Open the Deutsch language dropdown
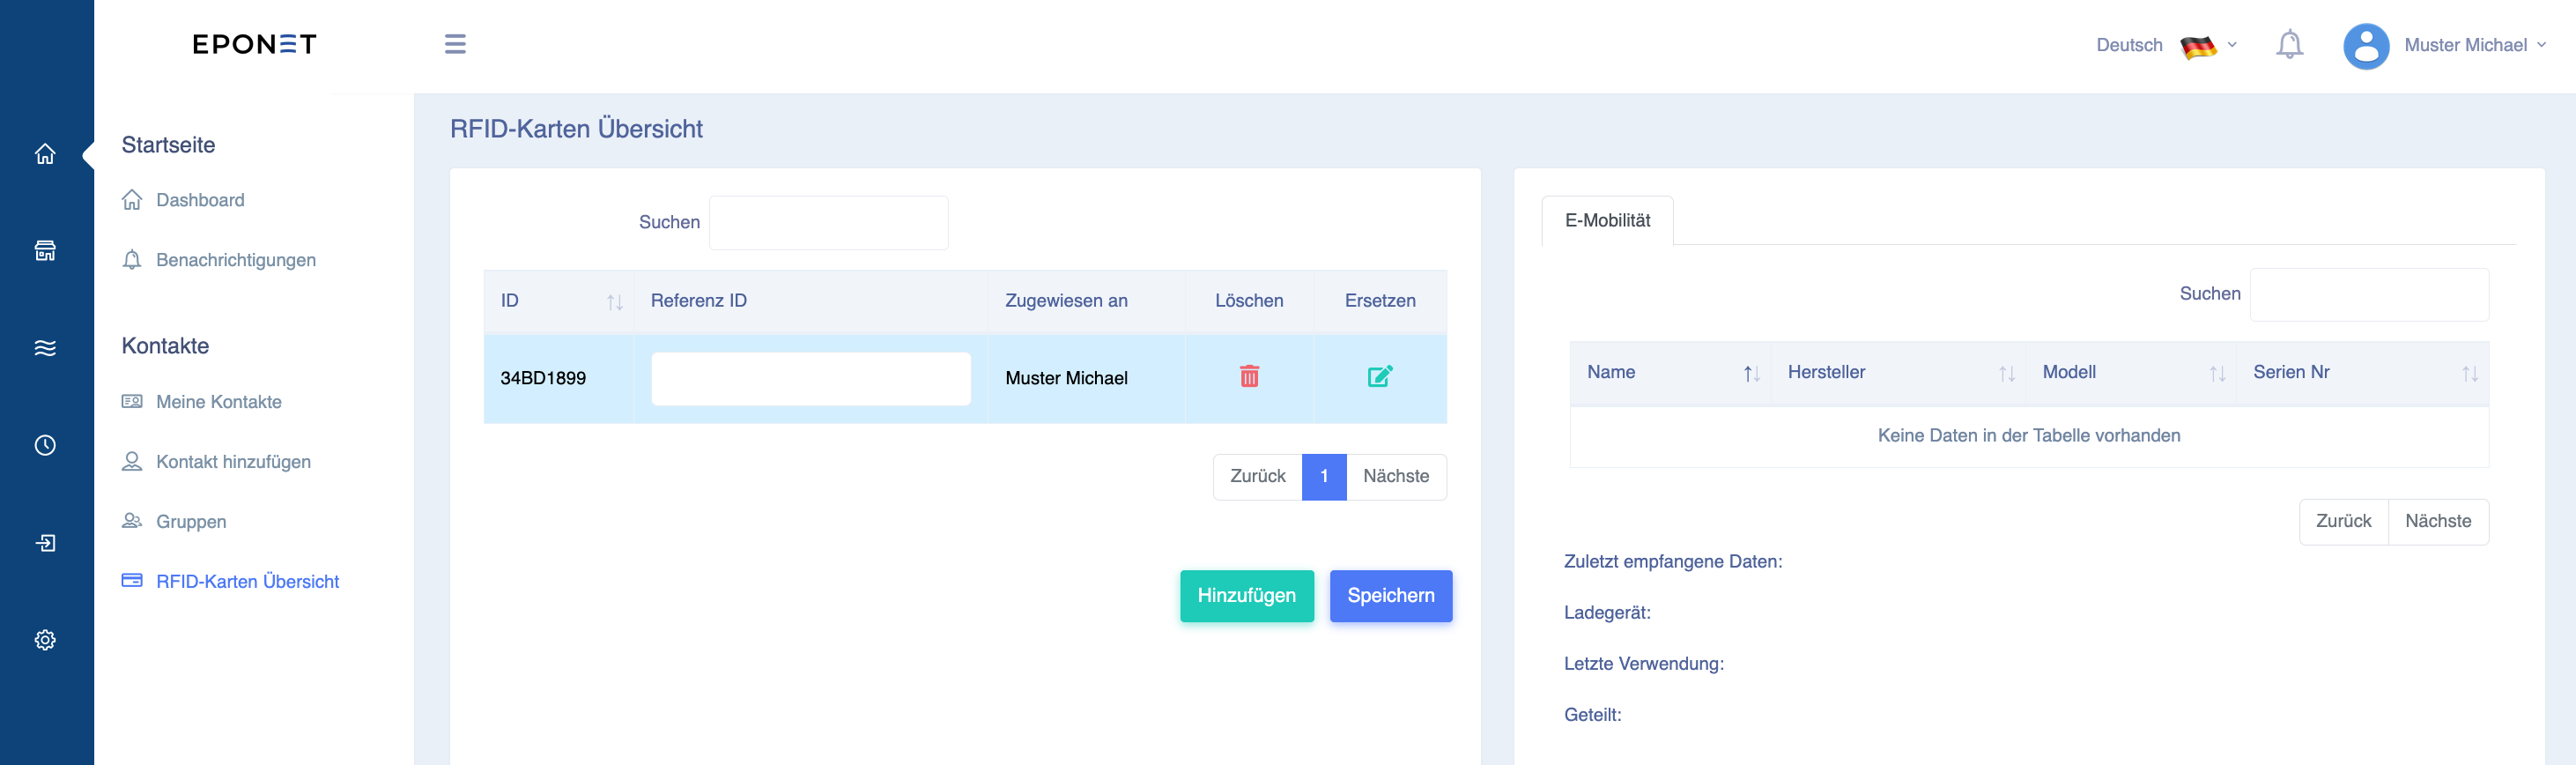Viewport: 2576px width, 765px height. pyautogui.click(x=2166, y=45)
